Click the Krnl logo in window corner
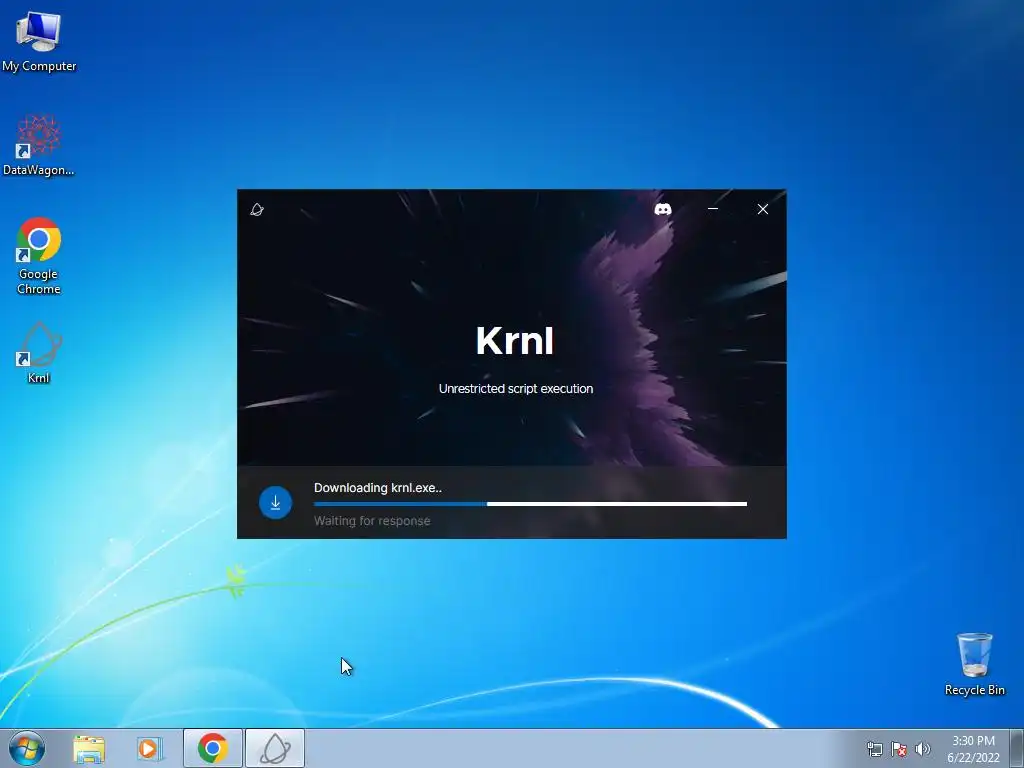Viewport: 1024px width, 768px height. tap(257, 209)
